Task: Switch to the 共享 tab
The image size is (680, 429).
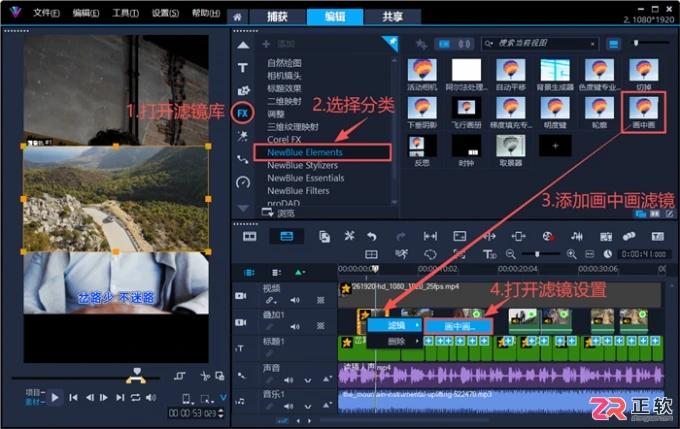Action: (x=392, y=17)
